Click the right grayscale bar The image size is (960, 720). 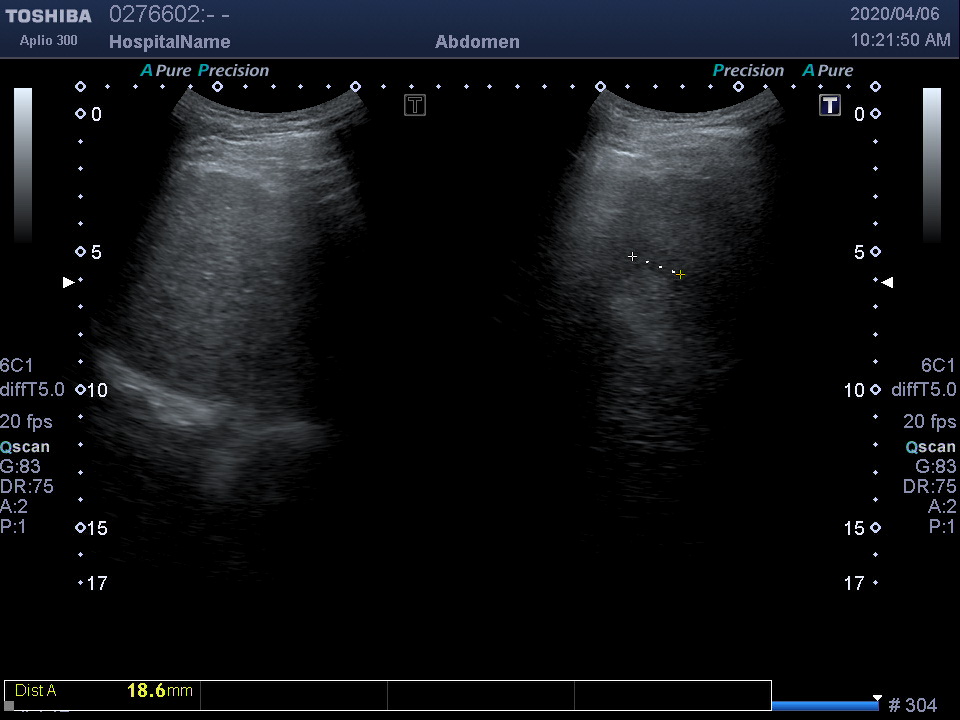[931, 165]
